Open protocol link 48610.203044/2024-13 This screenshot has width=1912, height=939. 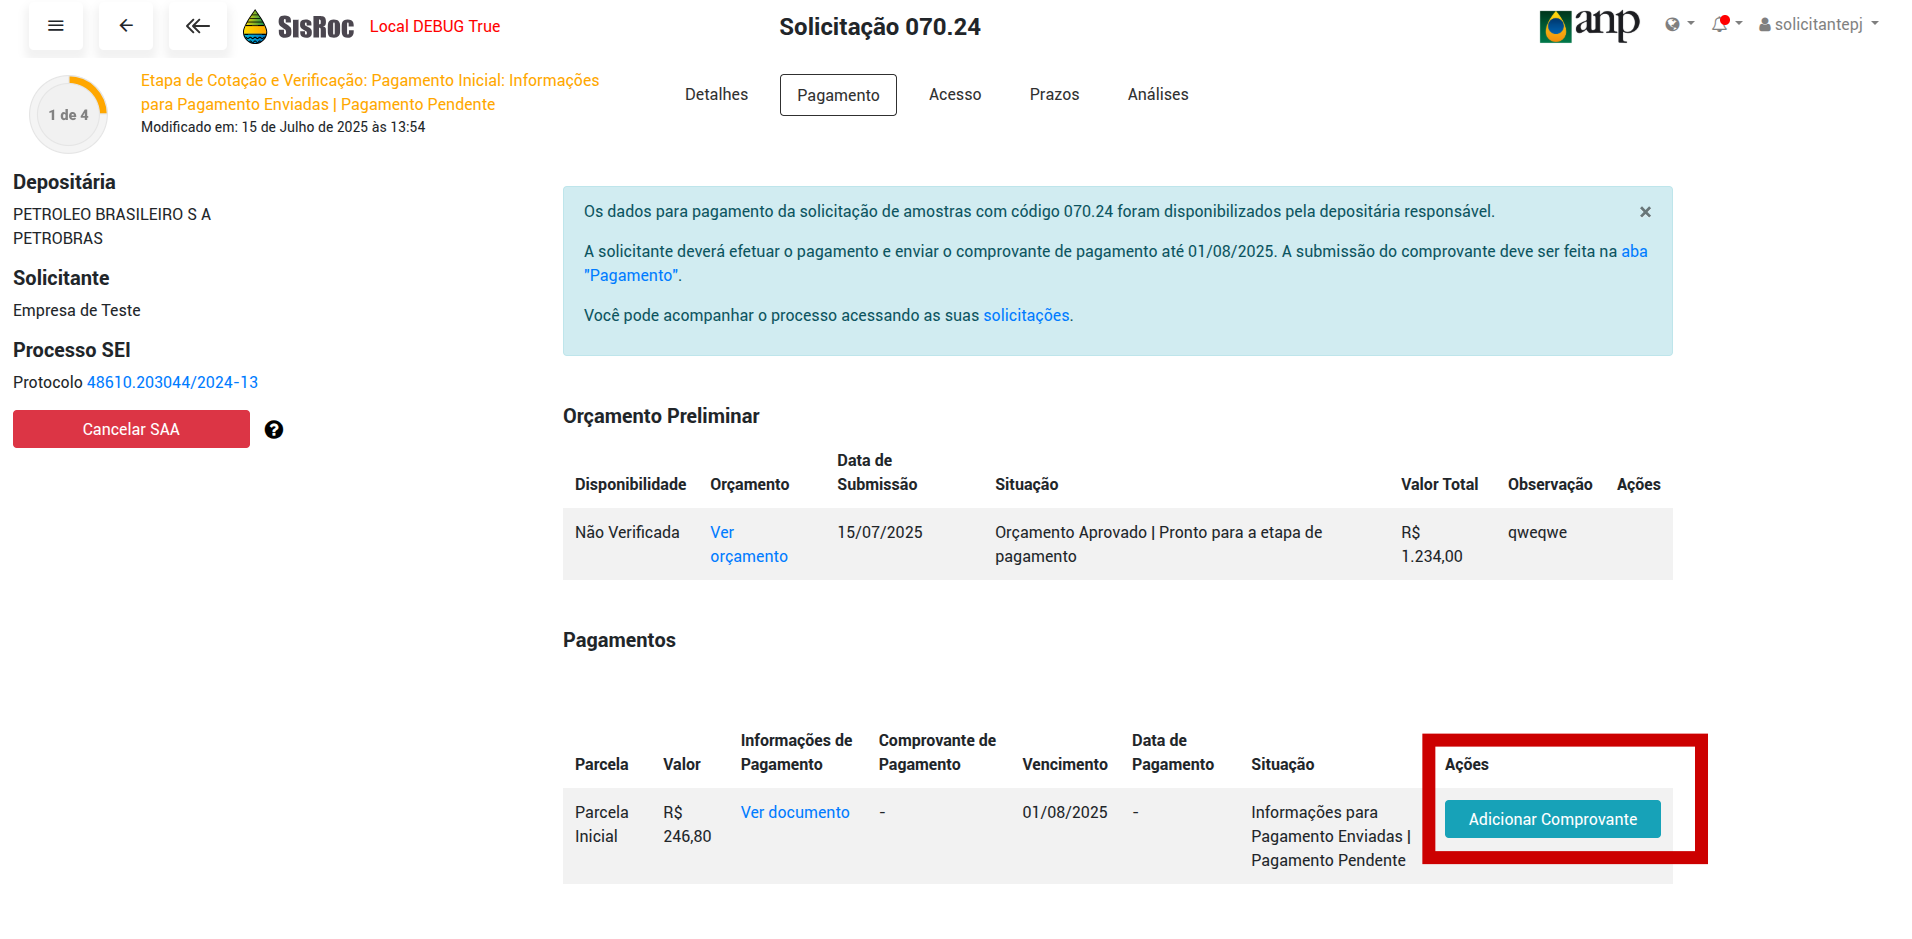(172, 382)
